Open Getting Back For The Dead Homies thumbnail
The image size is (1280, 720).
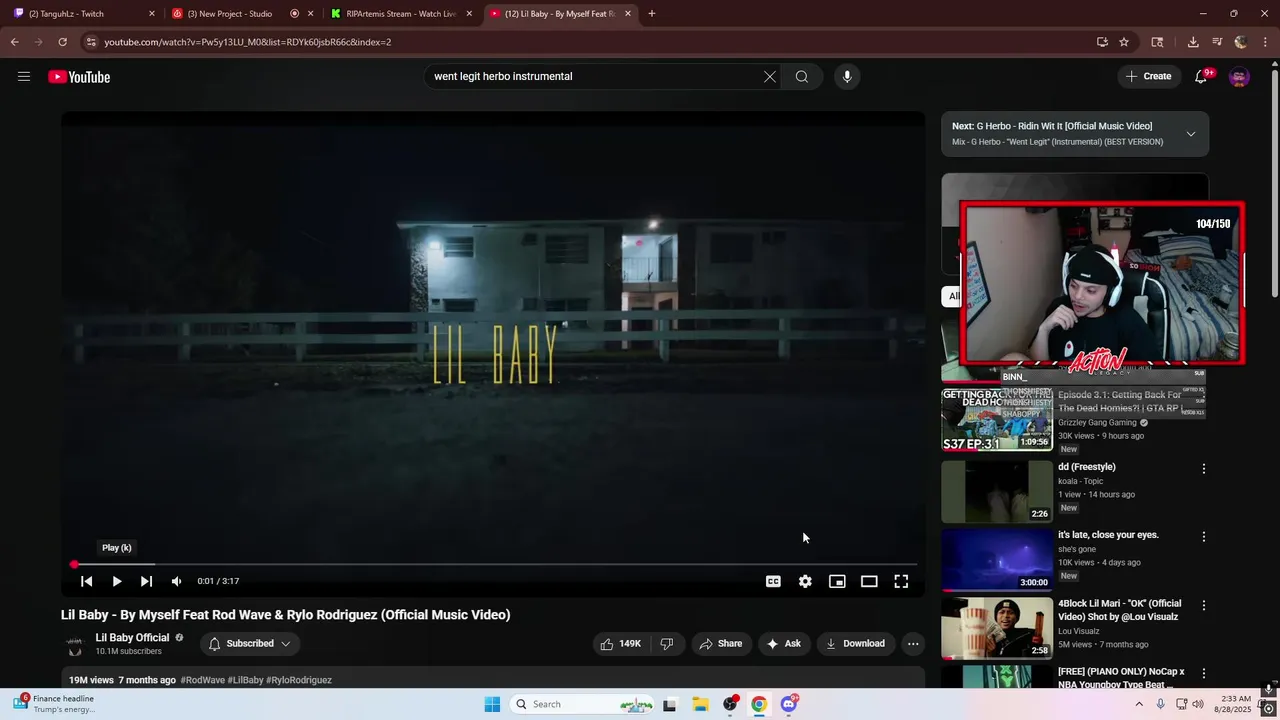(x=997, y=420)
